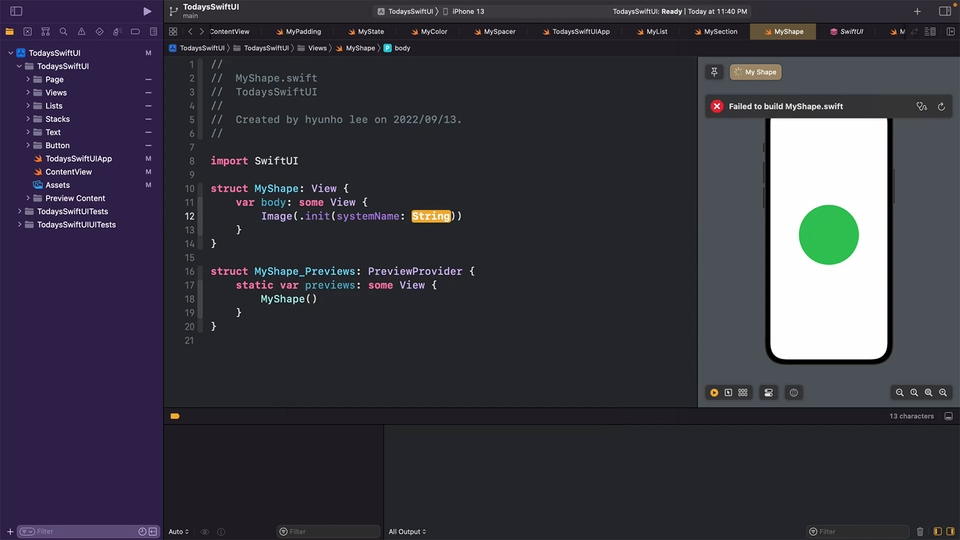Select the TodaysSwiftUI scheme
The height and width of the screenshot is (540, 960).
[x=405, y=12]
